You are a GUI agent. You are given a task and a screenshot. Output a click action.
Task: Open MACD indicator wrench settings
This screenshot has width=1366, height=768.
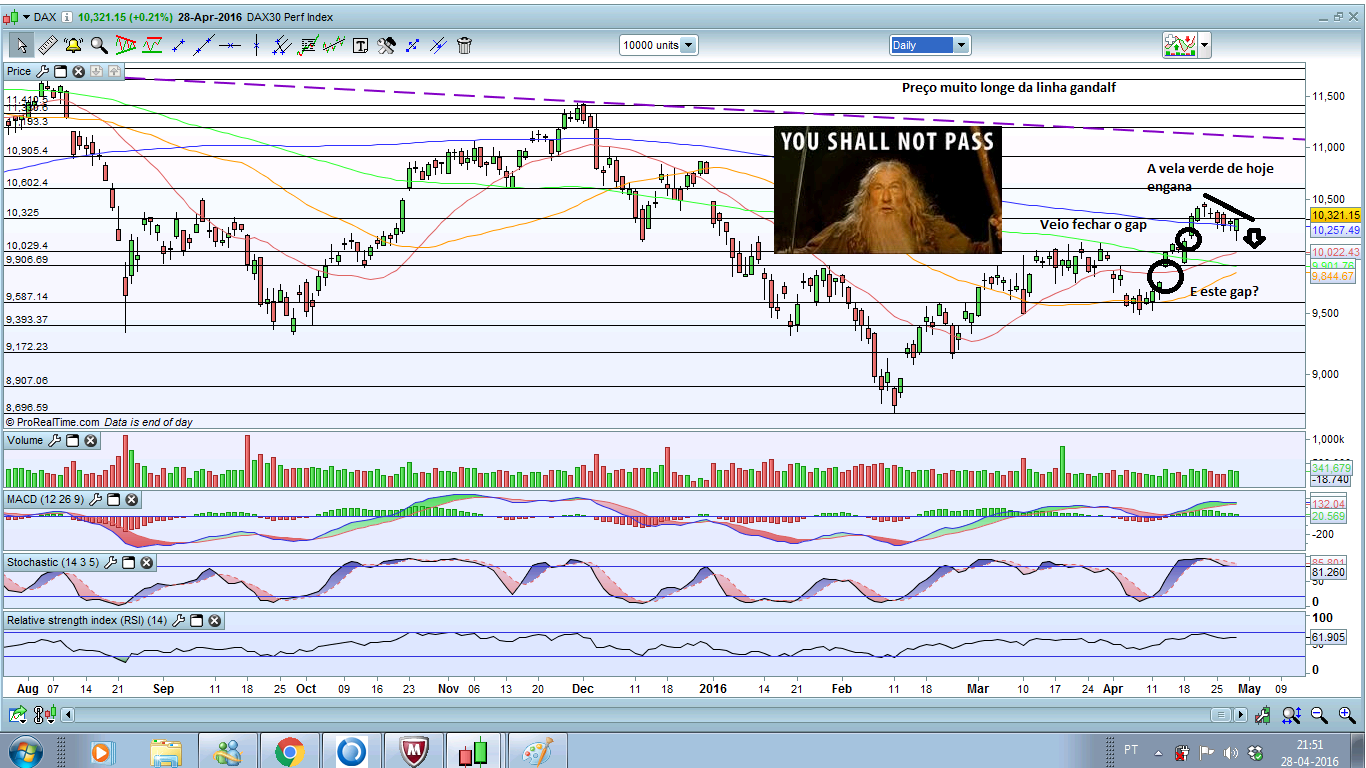click(x=95, y=499)
